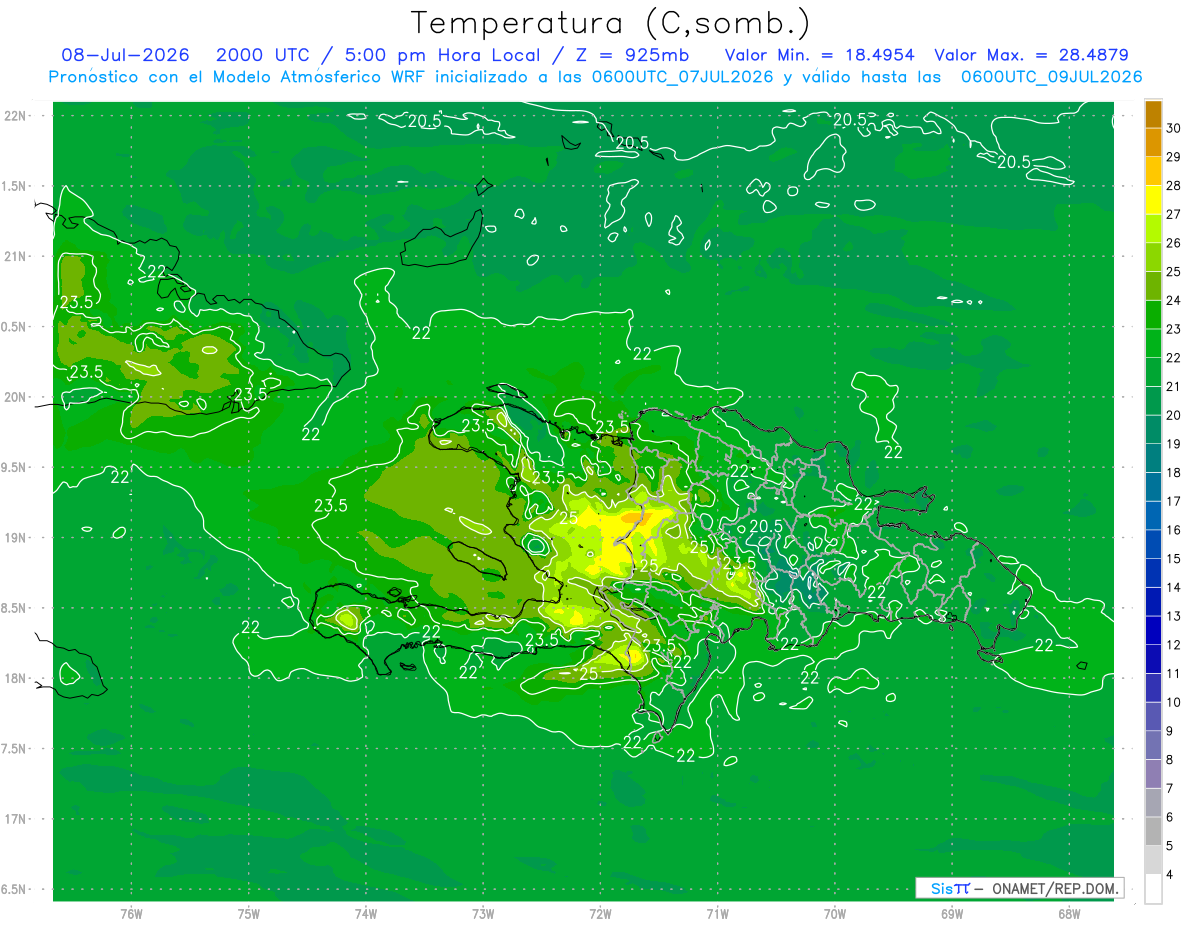Click the colorbar swatch between 27 and 28

click(1153, 200)
